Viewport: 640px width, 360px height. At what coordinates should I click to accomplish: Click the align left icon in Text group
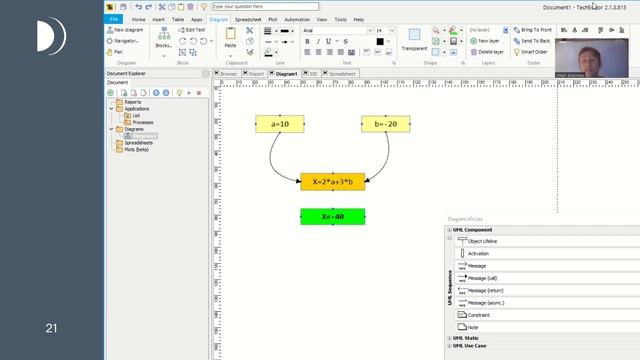tap(307, 52)
